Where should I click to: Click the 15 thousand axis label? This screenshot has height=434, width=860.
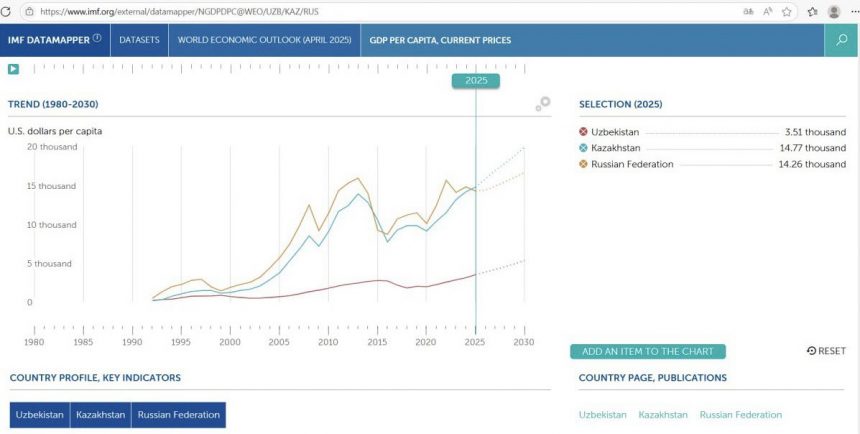click(52, 186)
